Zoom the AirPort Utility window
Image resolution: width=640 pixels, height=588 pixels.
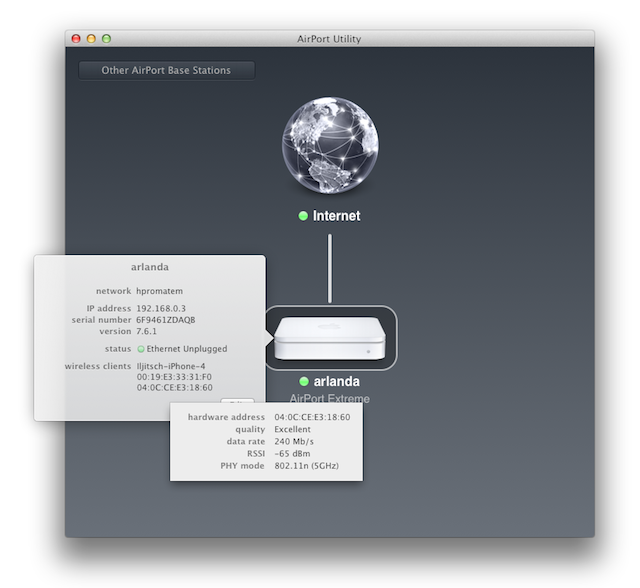(107, 39)
